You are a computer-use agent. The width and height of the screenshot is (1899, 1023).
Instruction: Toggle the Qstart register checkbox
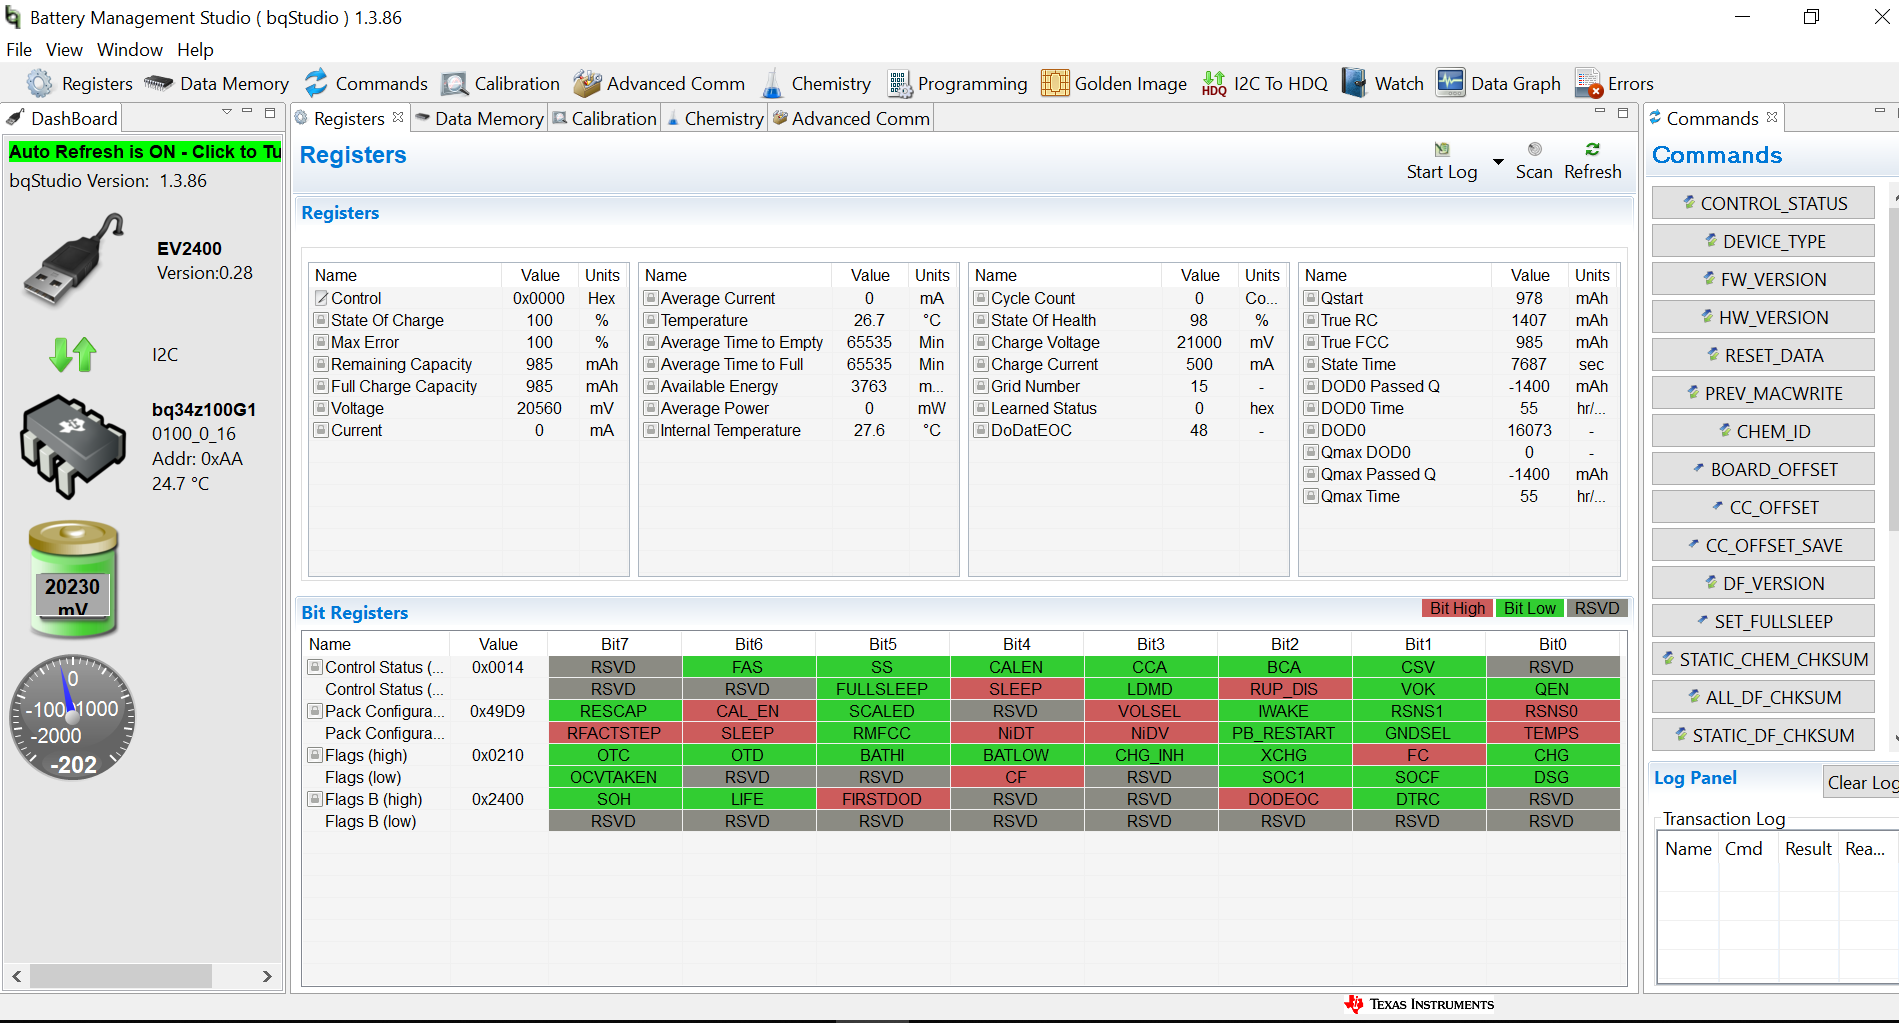[x=1311, y=298]
